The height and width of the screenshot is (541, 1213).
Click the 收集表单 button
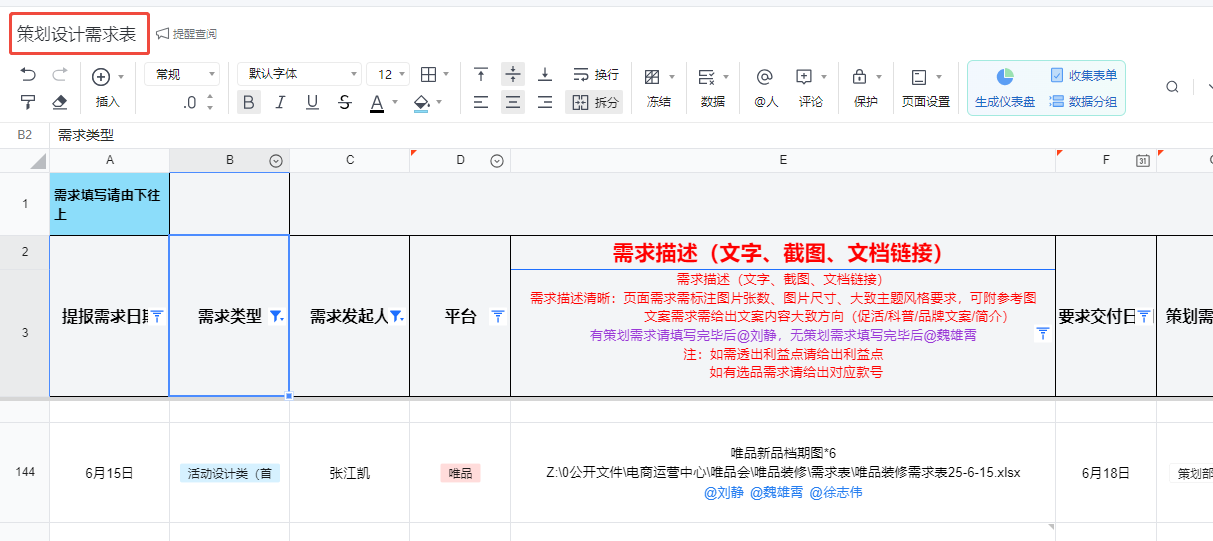click(x=1083, y=75)
